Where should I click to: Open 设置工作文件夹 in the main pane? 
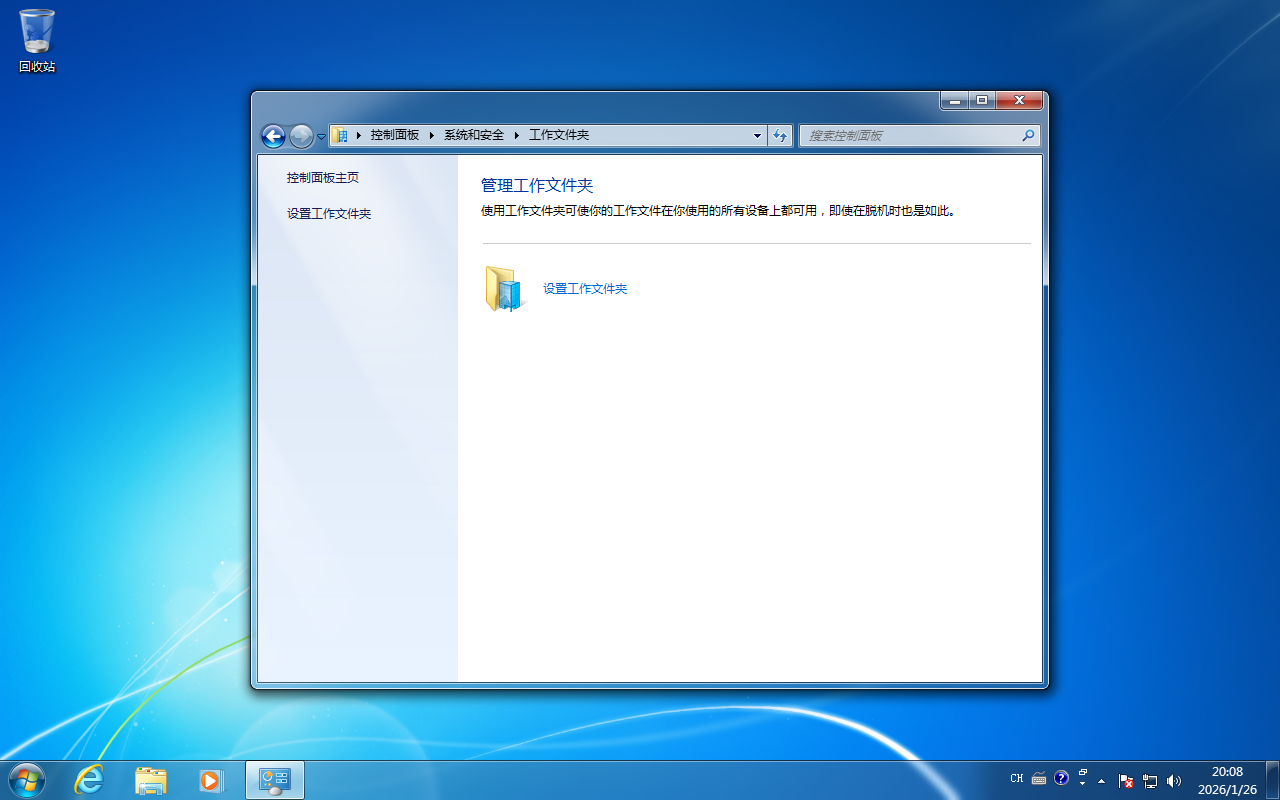[584, 288]
